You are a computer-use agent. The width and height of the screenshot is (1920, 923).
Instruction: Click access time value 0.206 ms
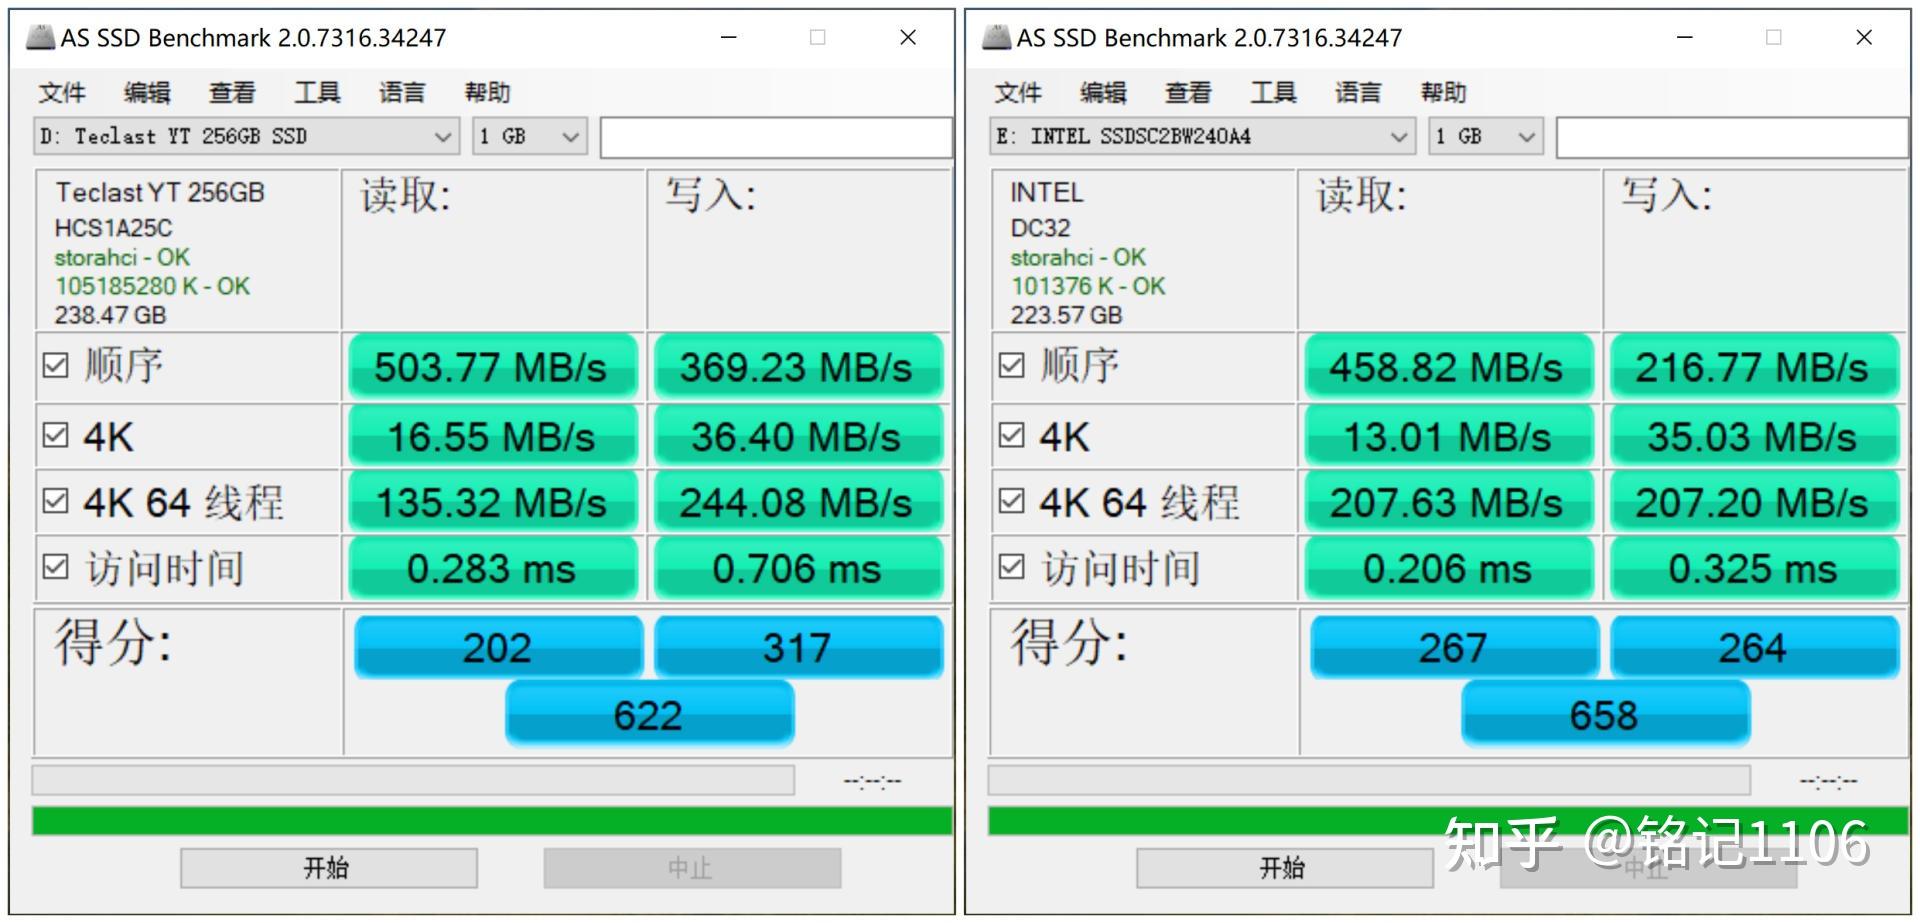(1448, 568)
